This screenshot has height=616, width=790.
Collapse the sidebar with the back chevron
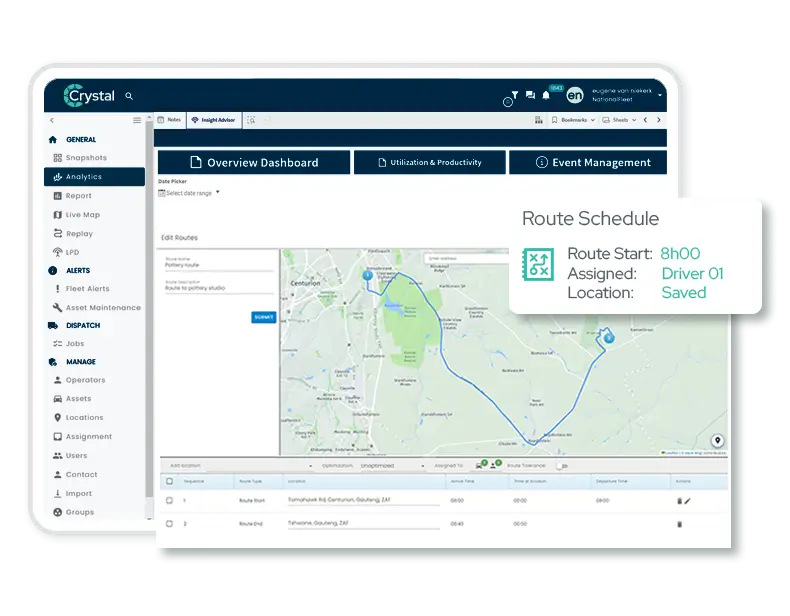point(52,120)
